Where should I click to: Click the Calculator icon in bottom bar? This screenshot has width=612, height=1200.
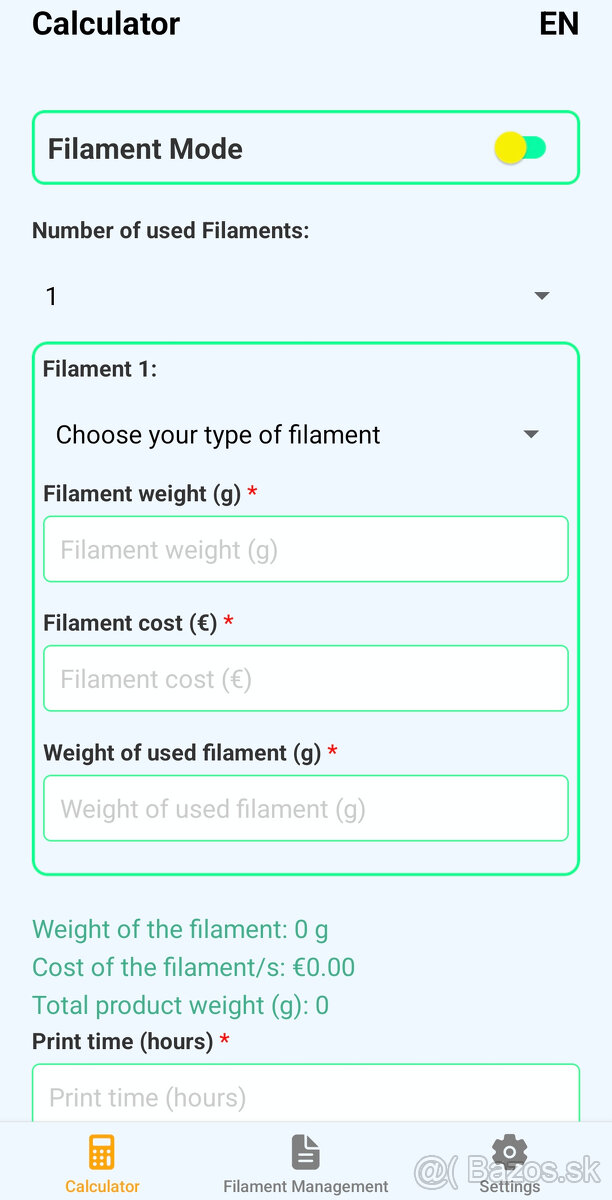pos(102,1152)
